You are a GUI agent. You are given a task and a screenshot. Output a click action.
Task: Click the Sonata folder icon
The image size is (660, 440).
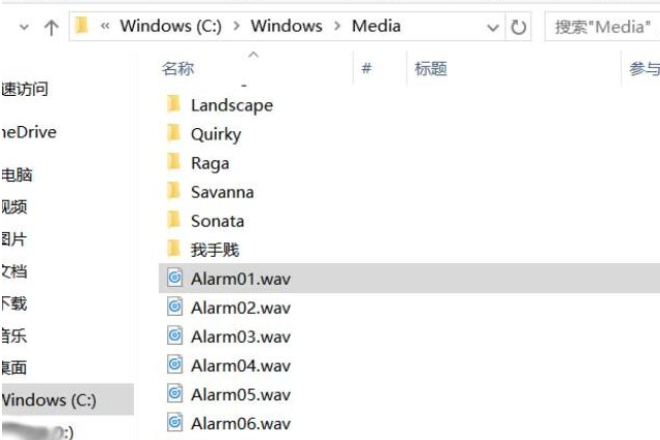pos(174,221)
